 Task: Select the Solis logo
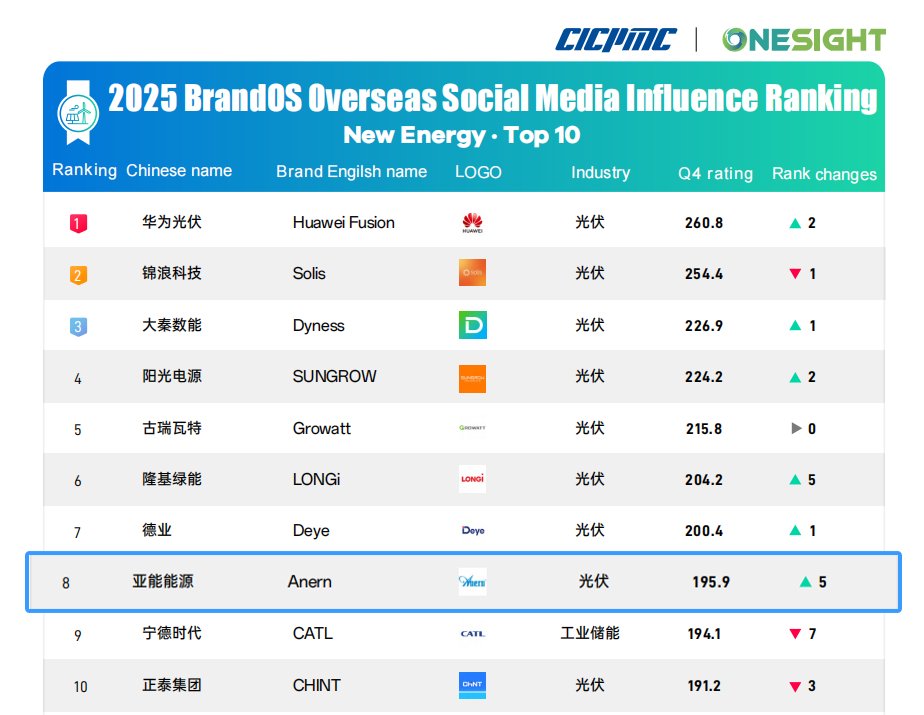point(472,273)
